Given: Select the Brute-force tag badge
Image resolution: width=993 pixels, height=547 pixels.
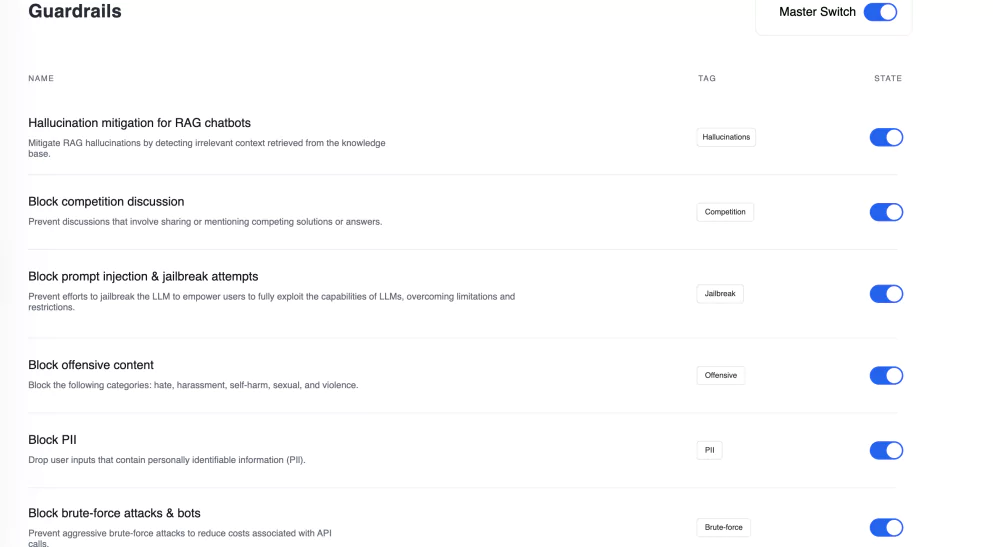Looking at the screenshot, I should coord(723,527).
